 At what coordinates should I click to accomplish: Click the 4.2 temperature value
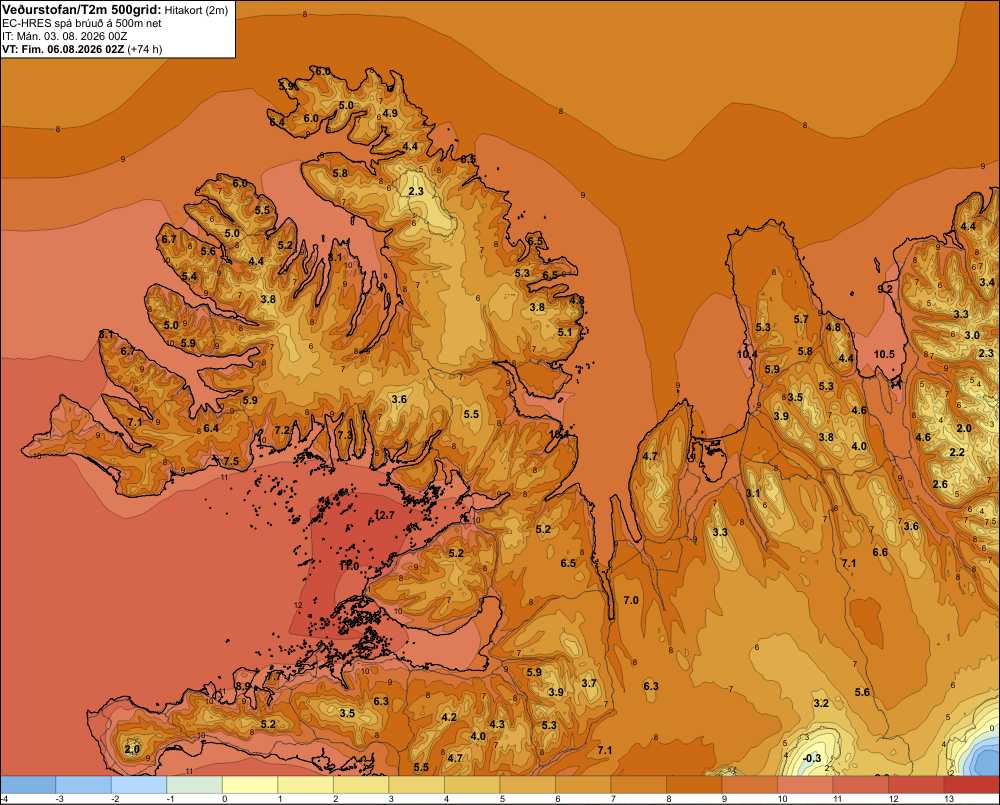pyautogui.click(x=449, y=717)
